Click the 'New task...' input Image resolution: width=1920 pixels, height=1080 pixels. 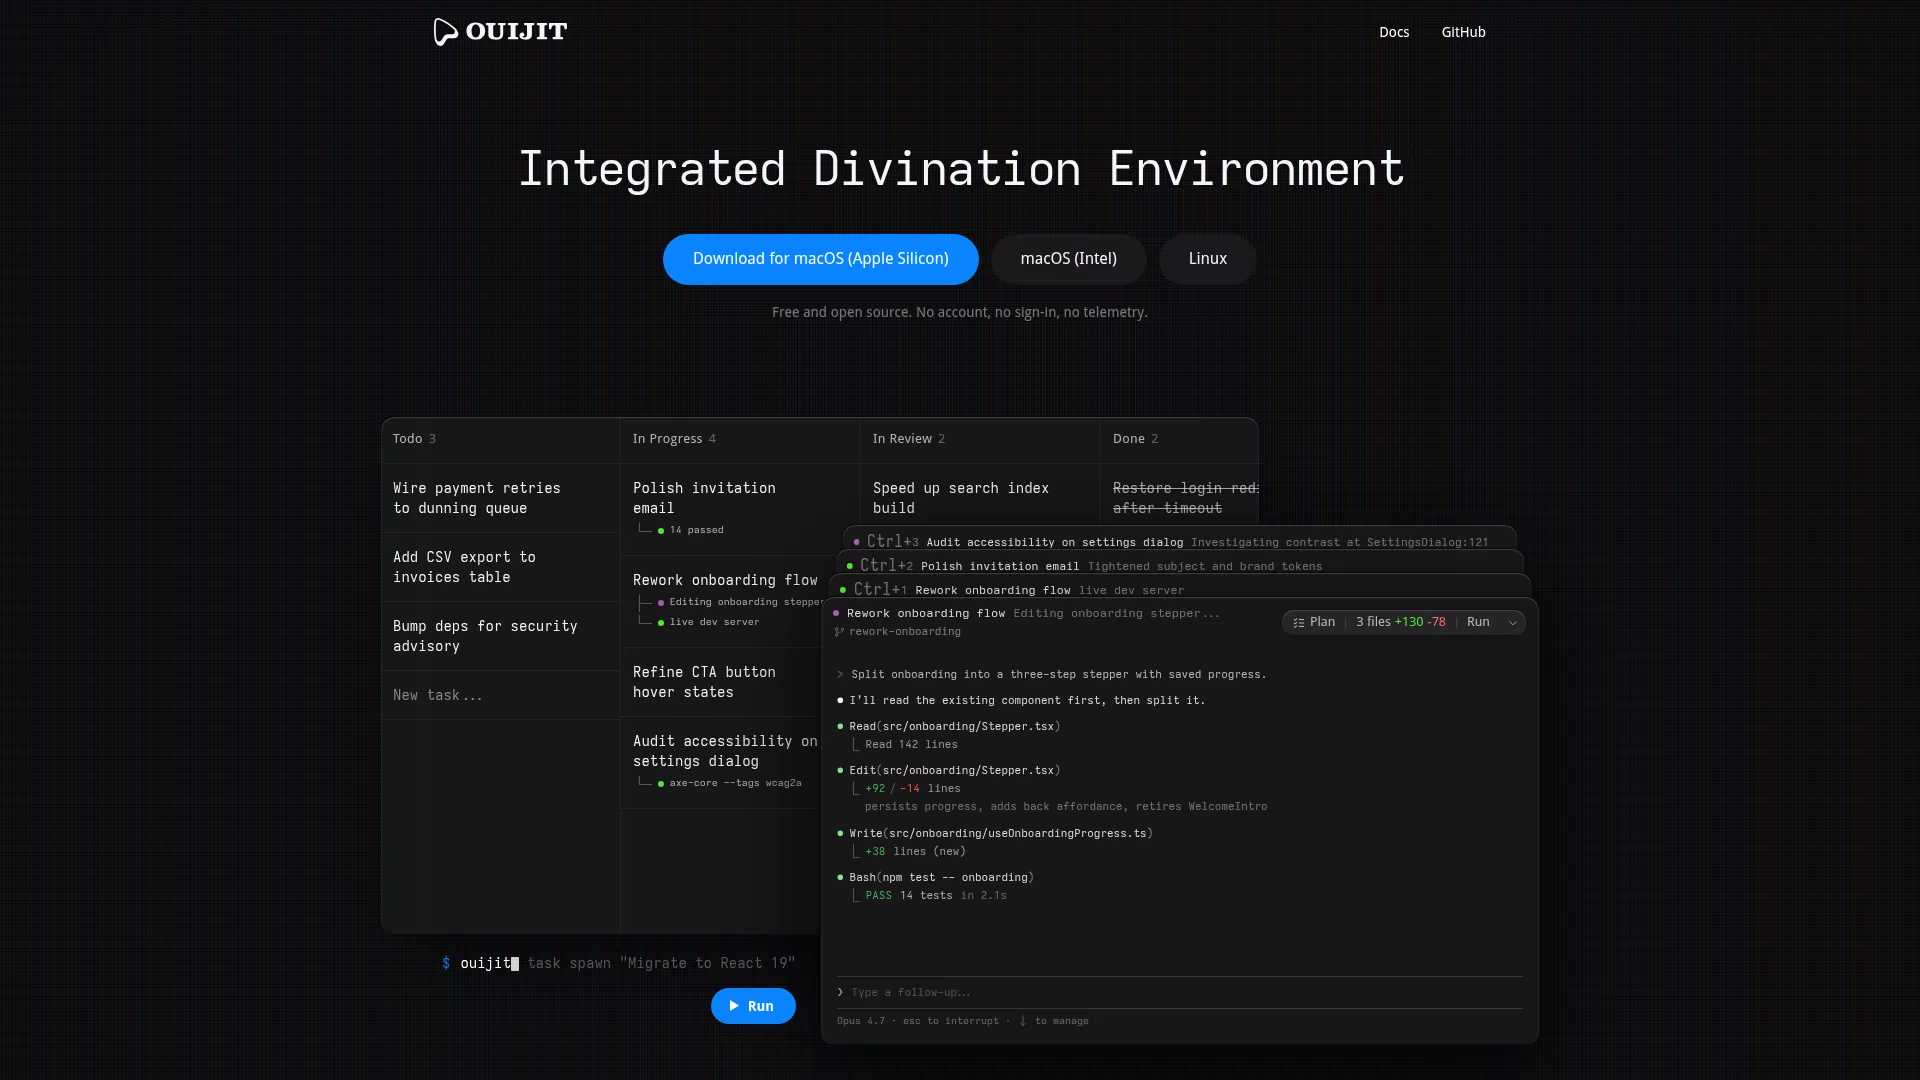click(500, 695)
